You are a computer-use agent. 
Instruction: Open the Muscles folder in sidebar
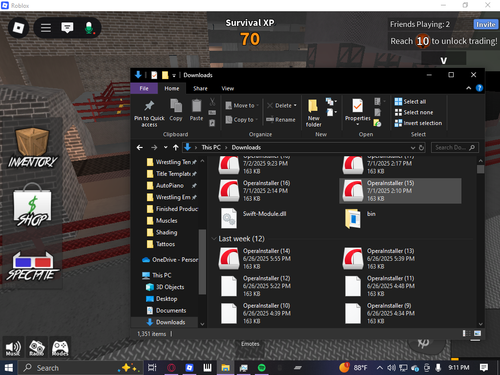162,221
